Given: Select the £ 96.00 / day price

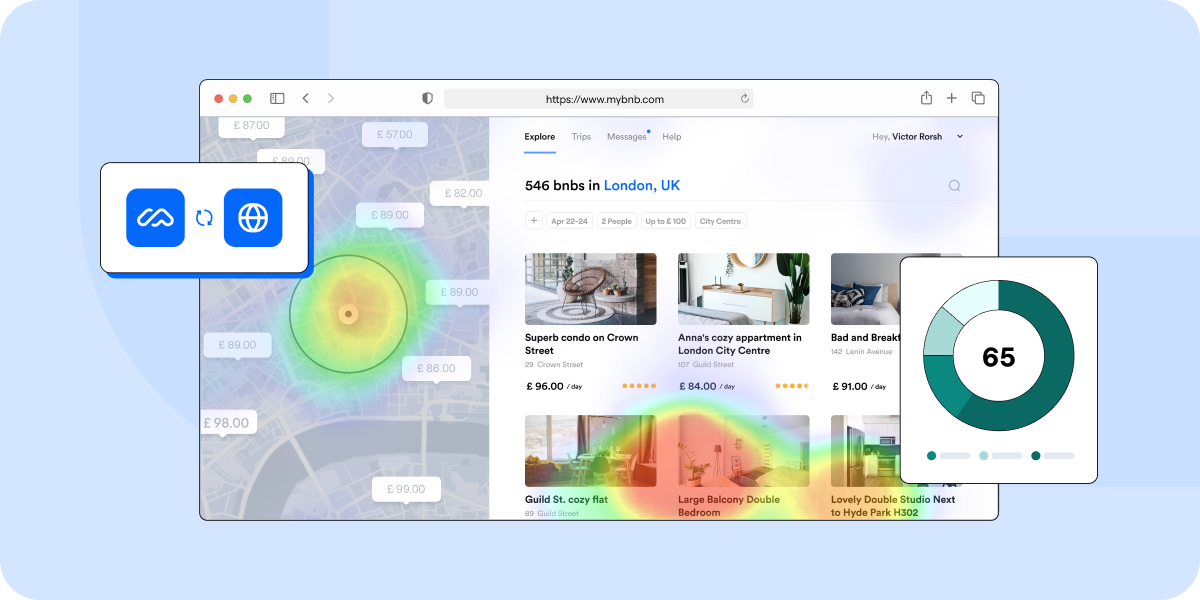Looking at the screenshot, I should (553, 386).
